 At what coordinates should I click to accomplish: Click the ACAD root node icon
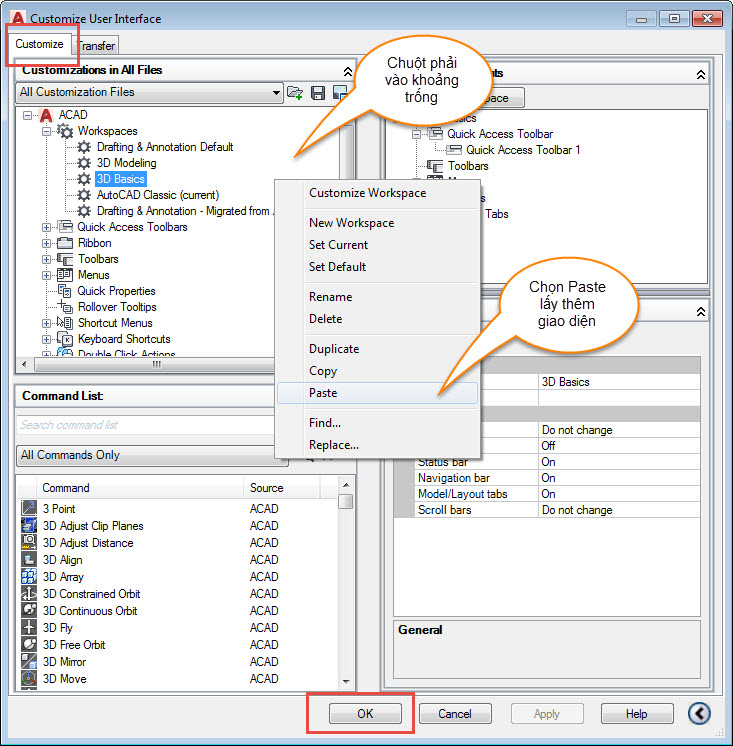pyautogui.click(x=46, y=115)
